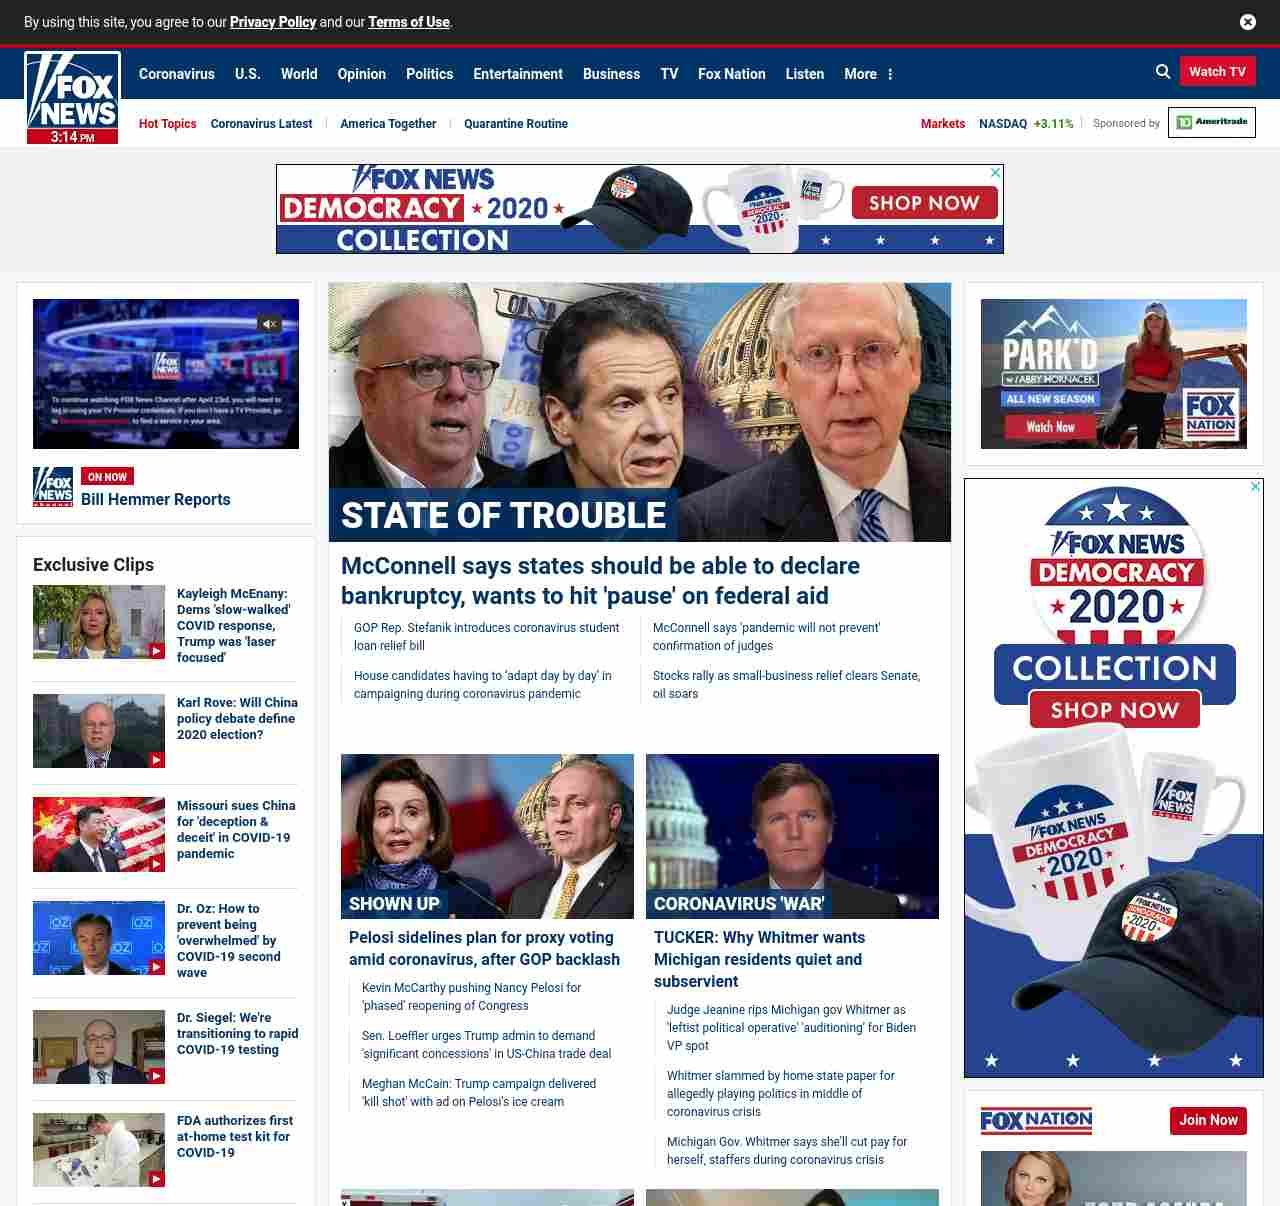Open the Politics section

pos(429,74)
